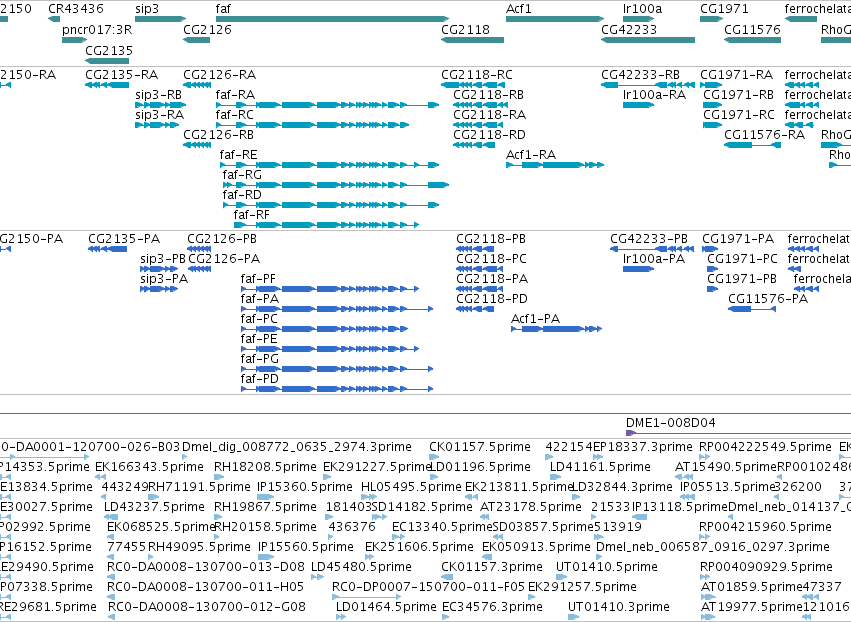
Task: Open EST RC0-DA0008-130700-013-D08
Action: pyautogui.click(x=206, y=567)
